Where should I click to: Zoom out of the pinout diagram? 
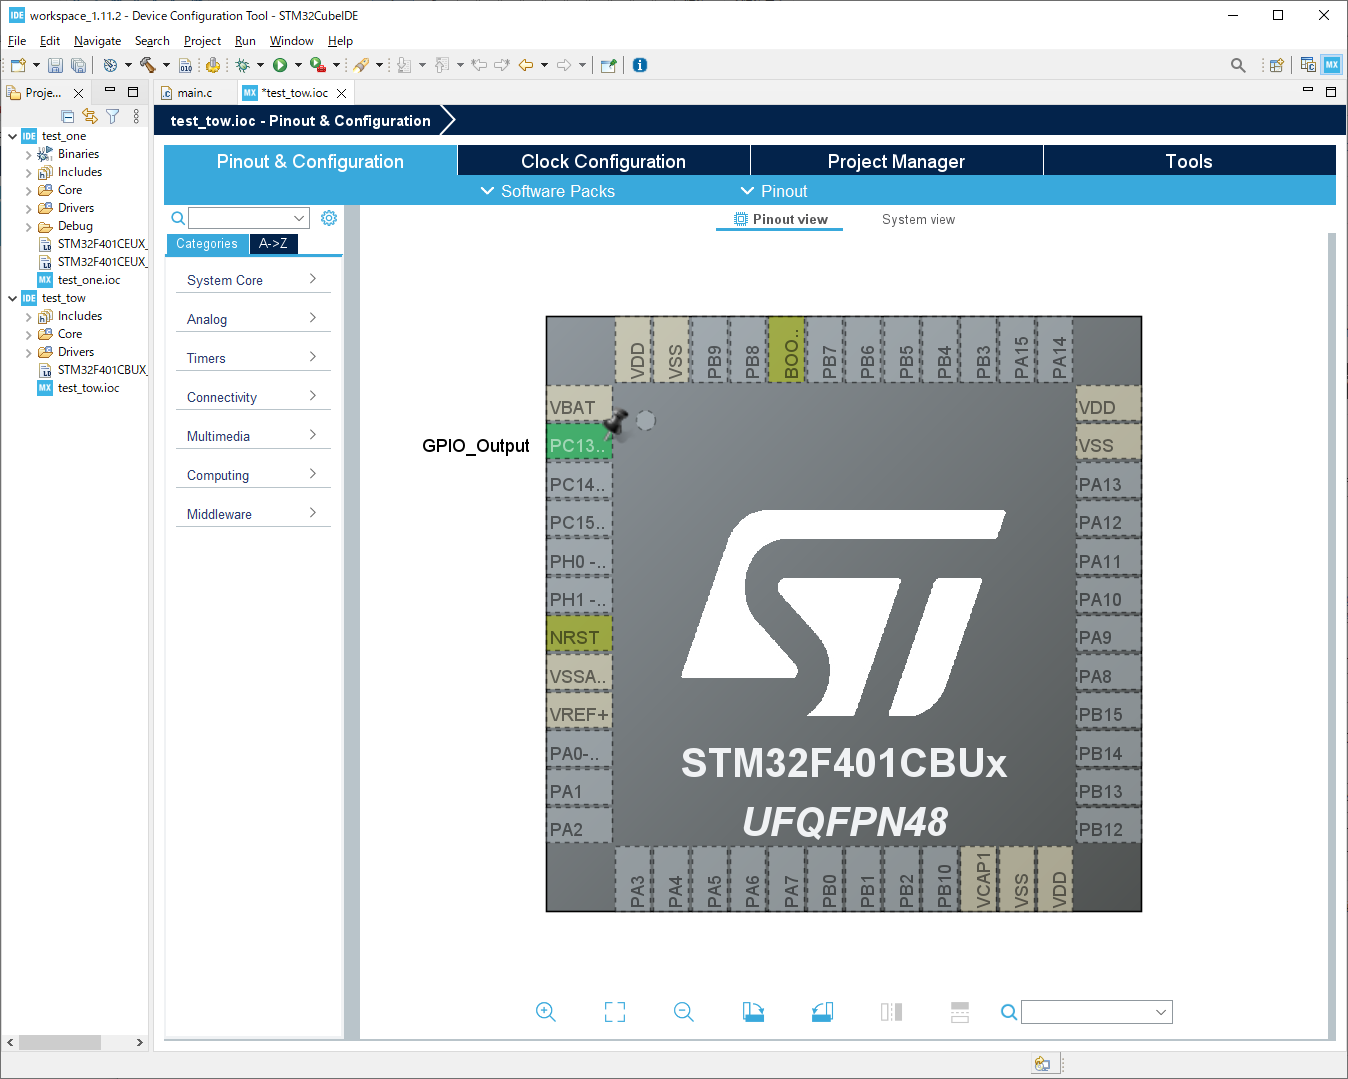[684, 1011]
